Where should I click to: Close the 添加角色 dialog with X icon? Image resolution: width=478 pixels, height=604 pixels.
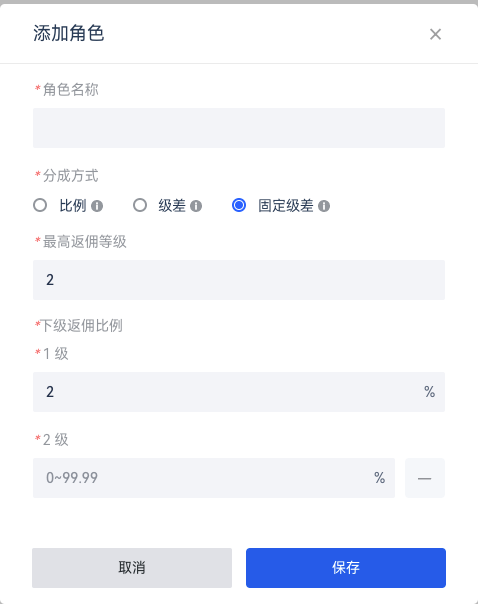point(435,34)
